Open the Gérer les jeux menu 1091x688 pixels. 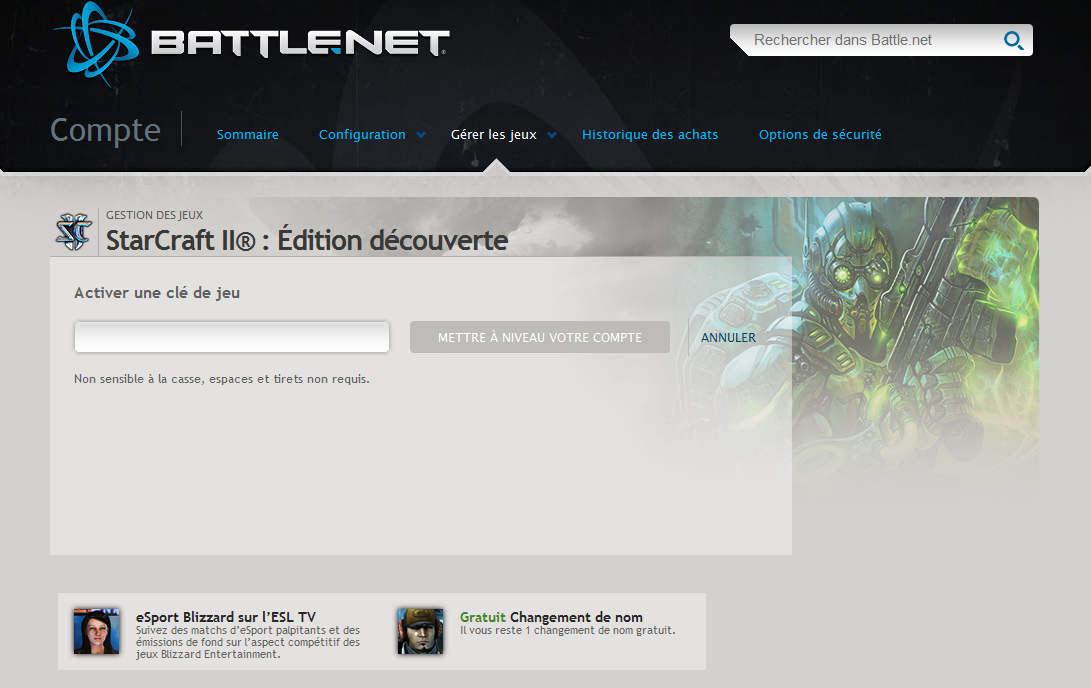point(493,134)
